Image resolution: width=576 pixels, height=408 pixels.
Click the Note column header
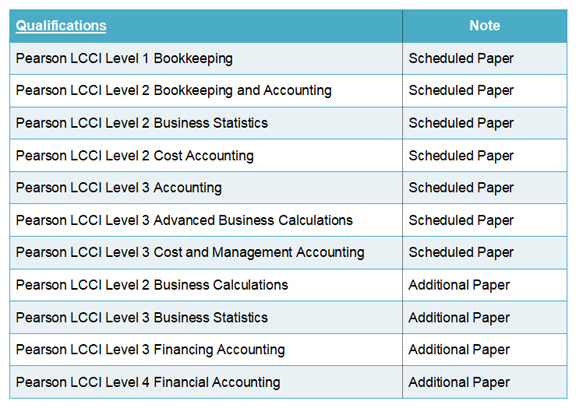tap(485, 26)
